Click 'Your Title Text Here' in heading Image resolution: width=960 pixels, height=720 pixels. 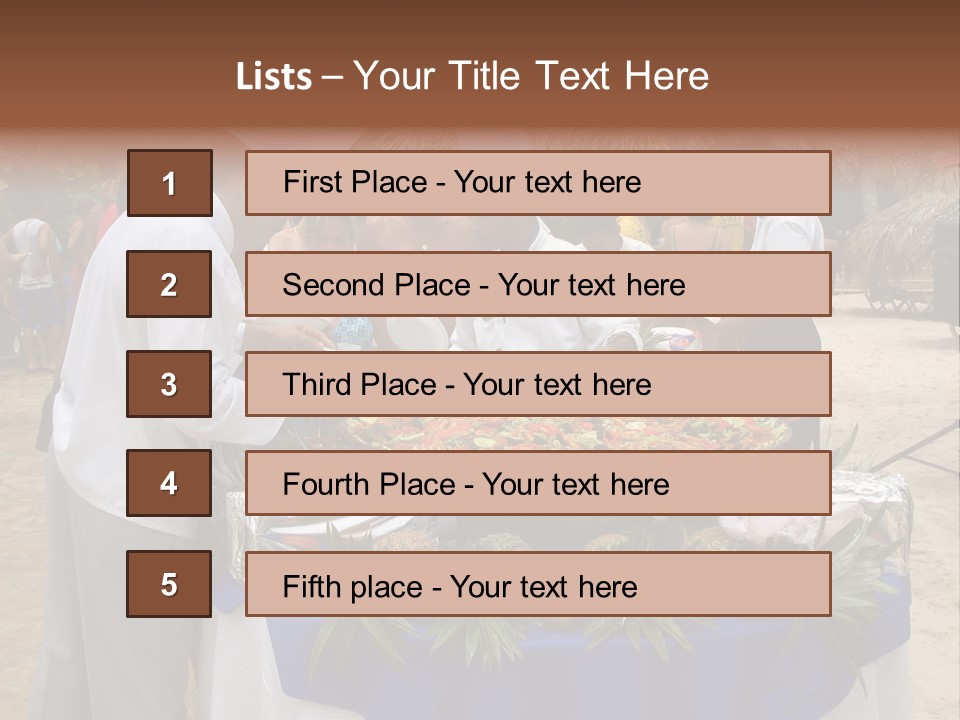tap(531, 76)
